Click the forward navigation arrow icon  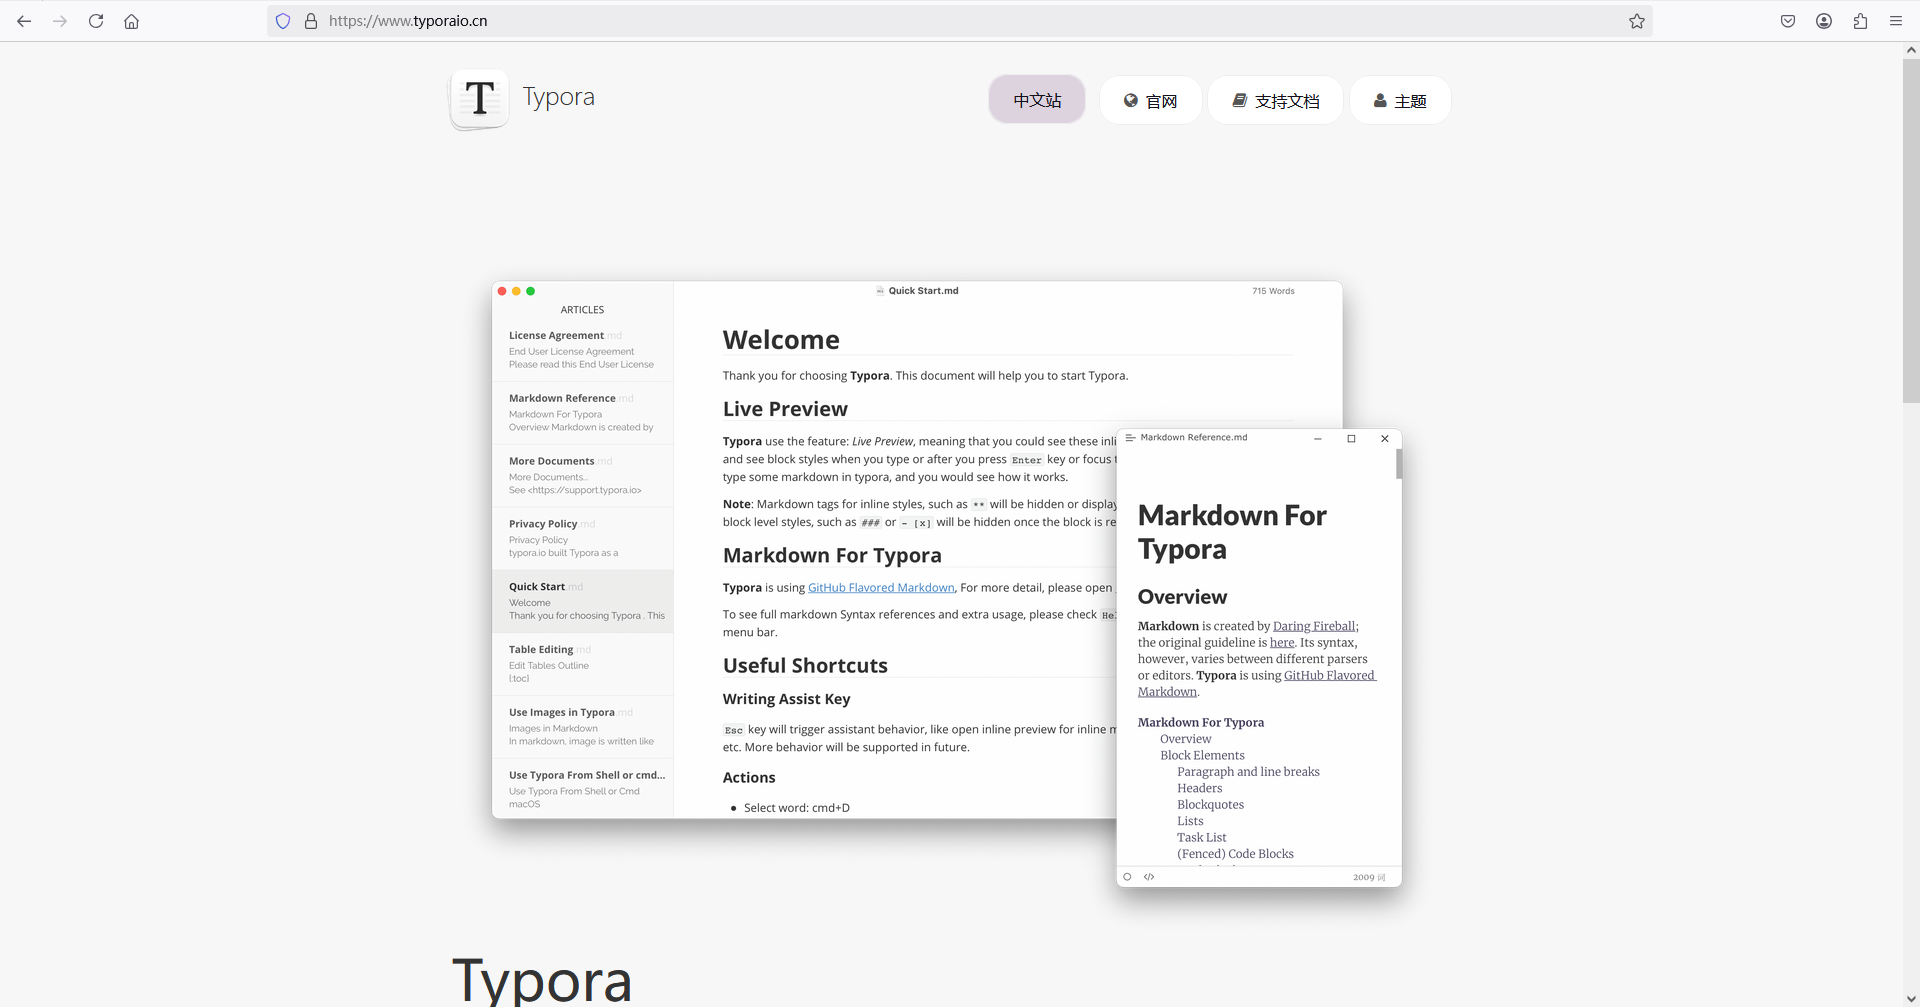pos(60,21)
